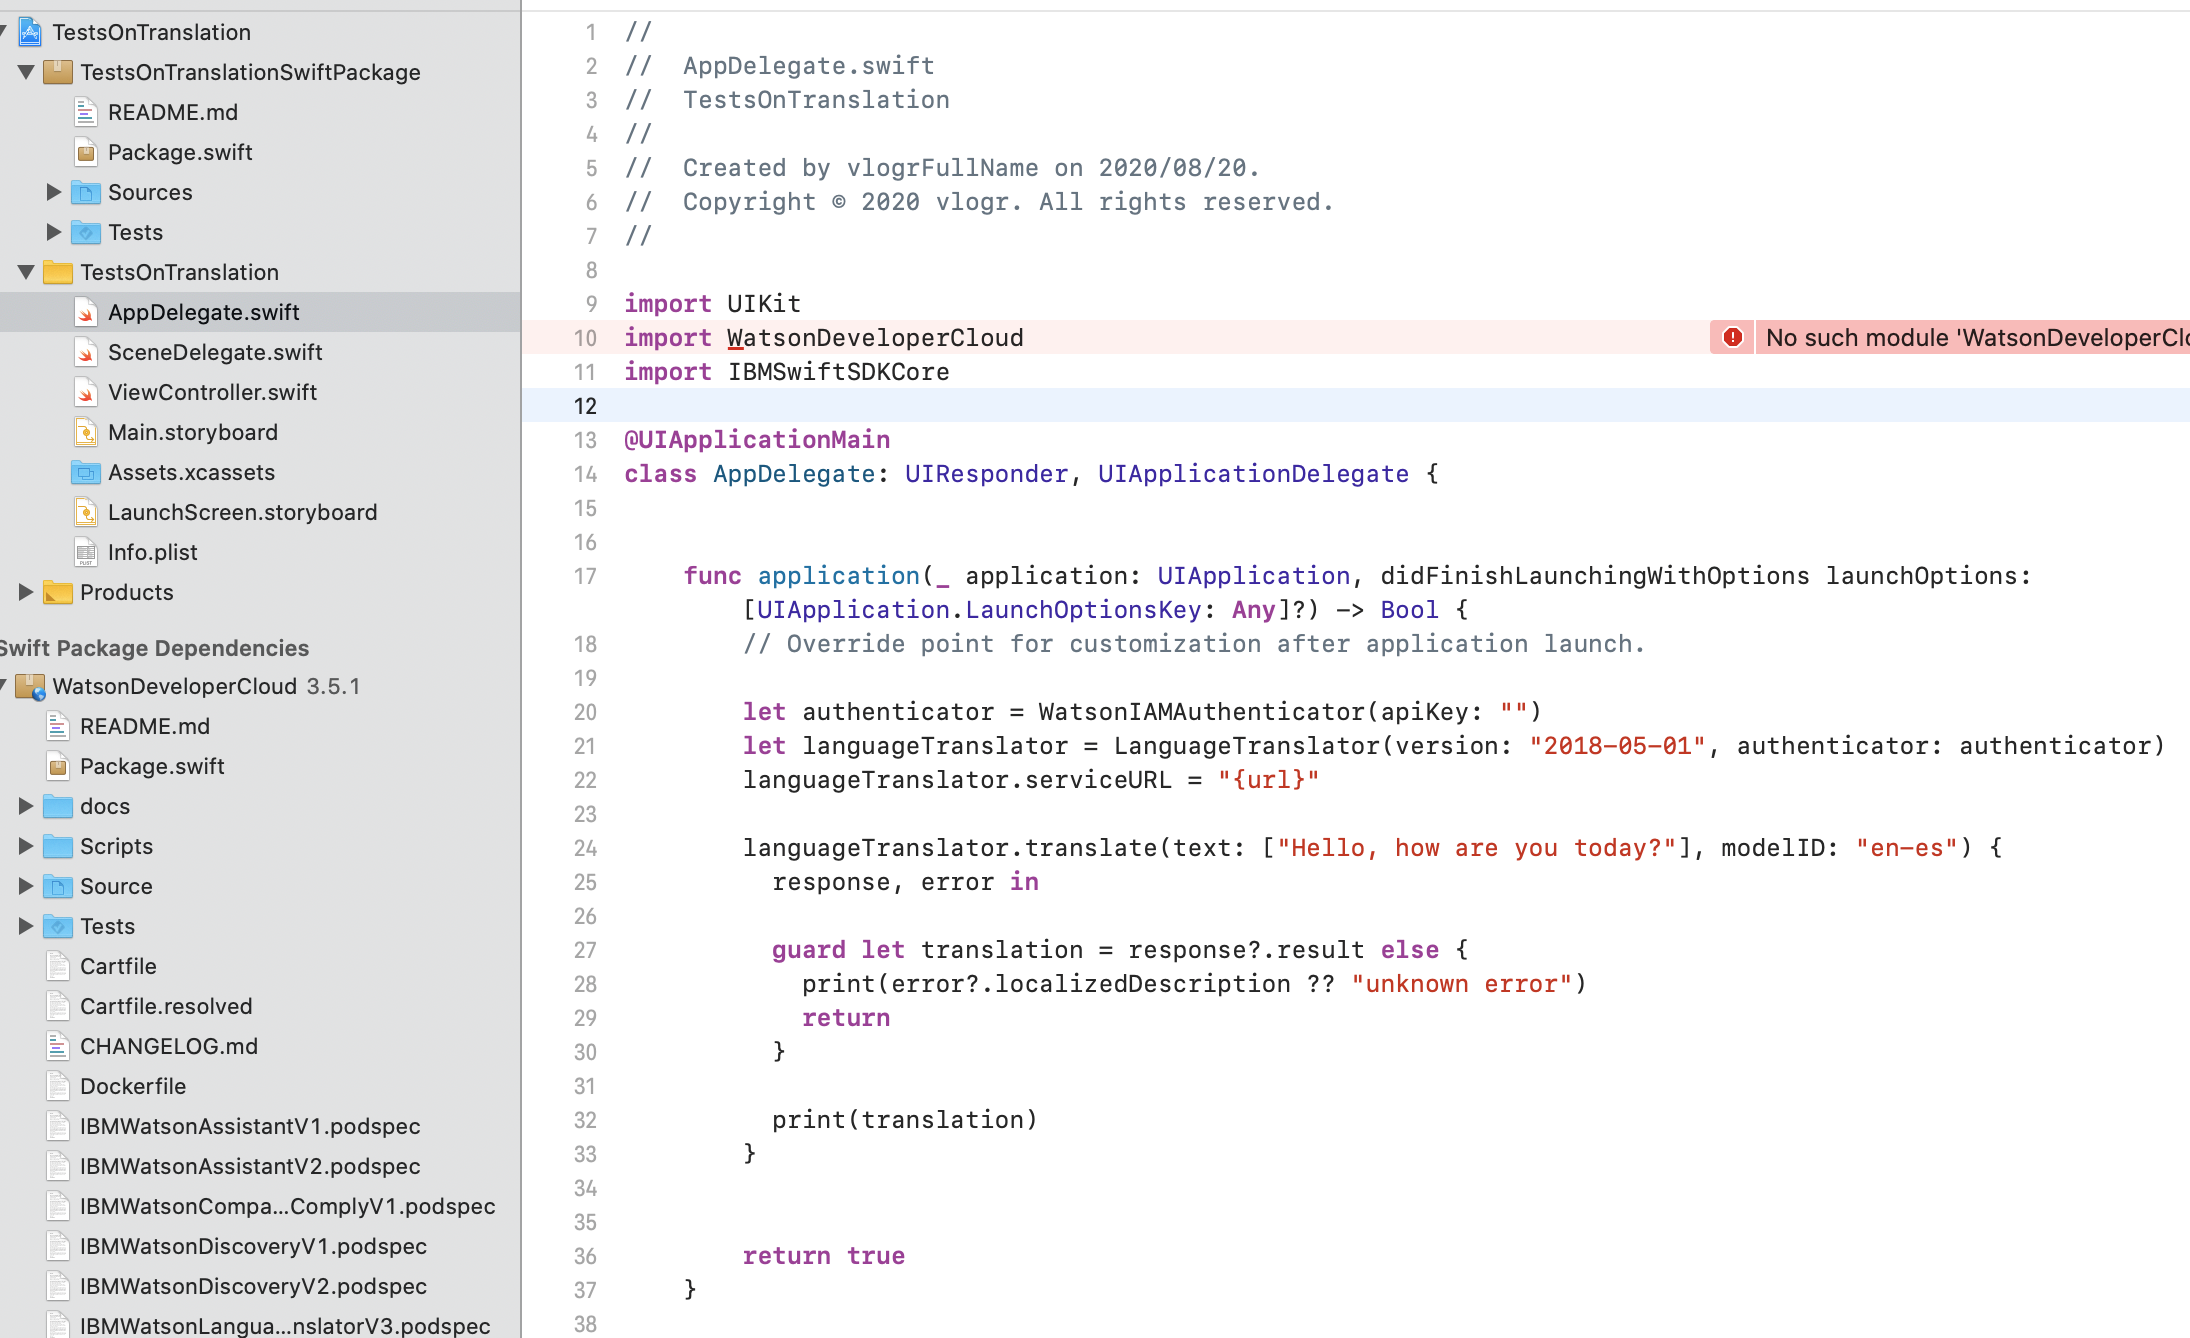Click the Package.swift icon under WatsonDeveloperCloud

(58, 767)
